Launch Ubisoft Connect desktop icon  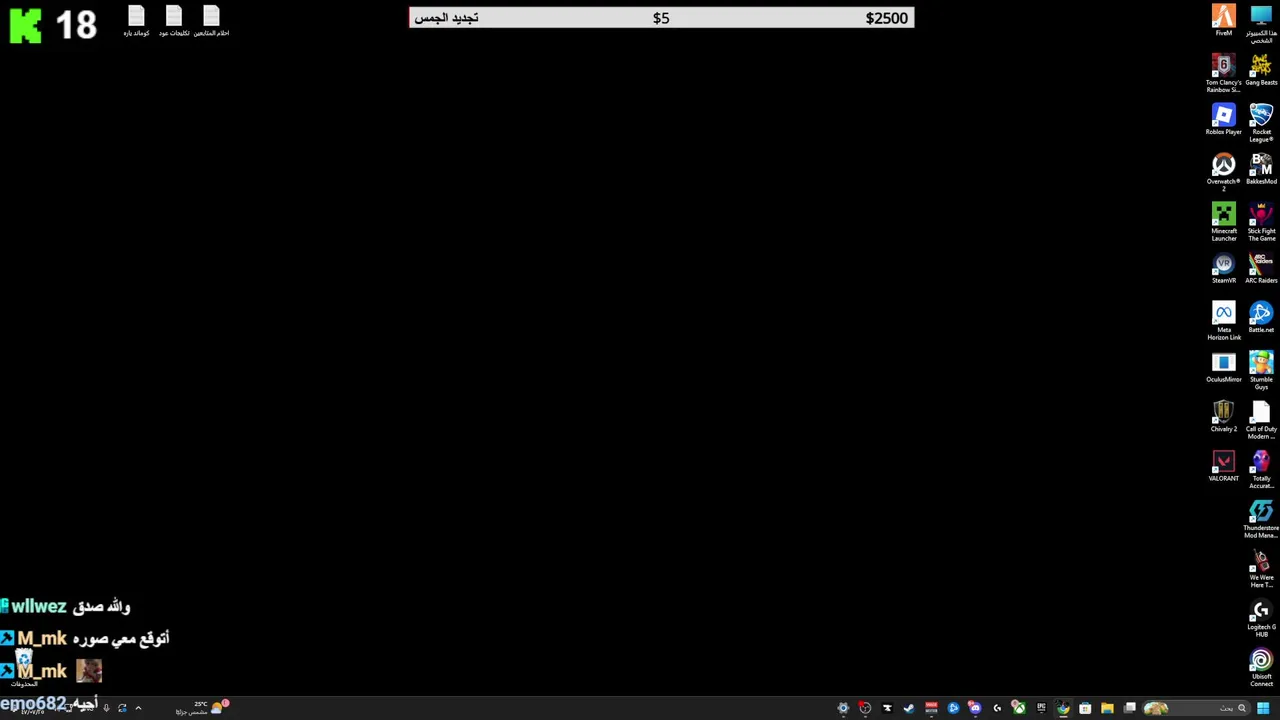1261,667
